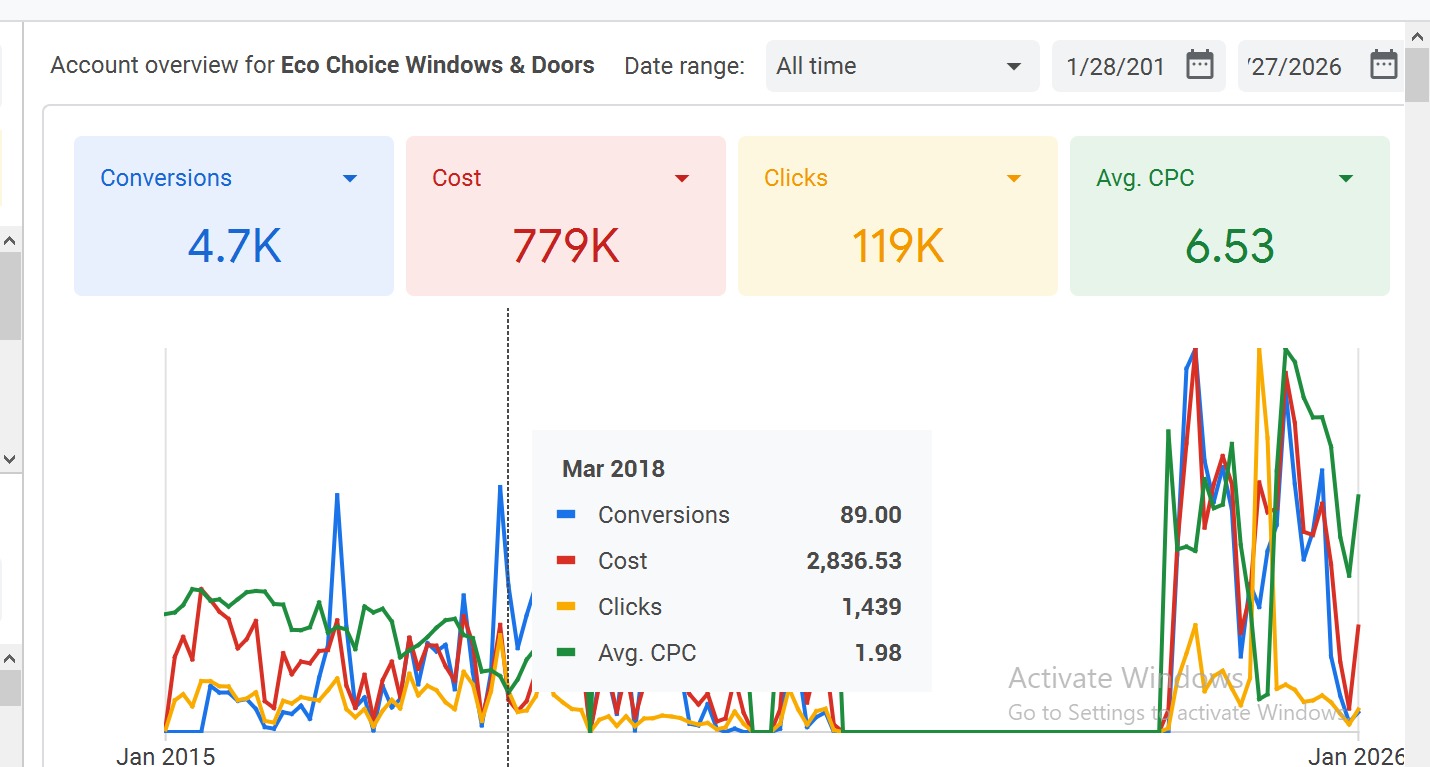Open the Conversions metric selector dropdown
Screen dimensions: 1430x767
(350, 177)
